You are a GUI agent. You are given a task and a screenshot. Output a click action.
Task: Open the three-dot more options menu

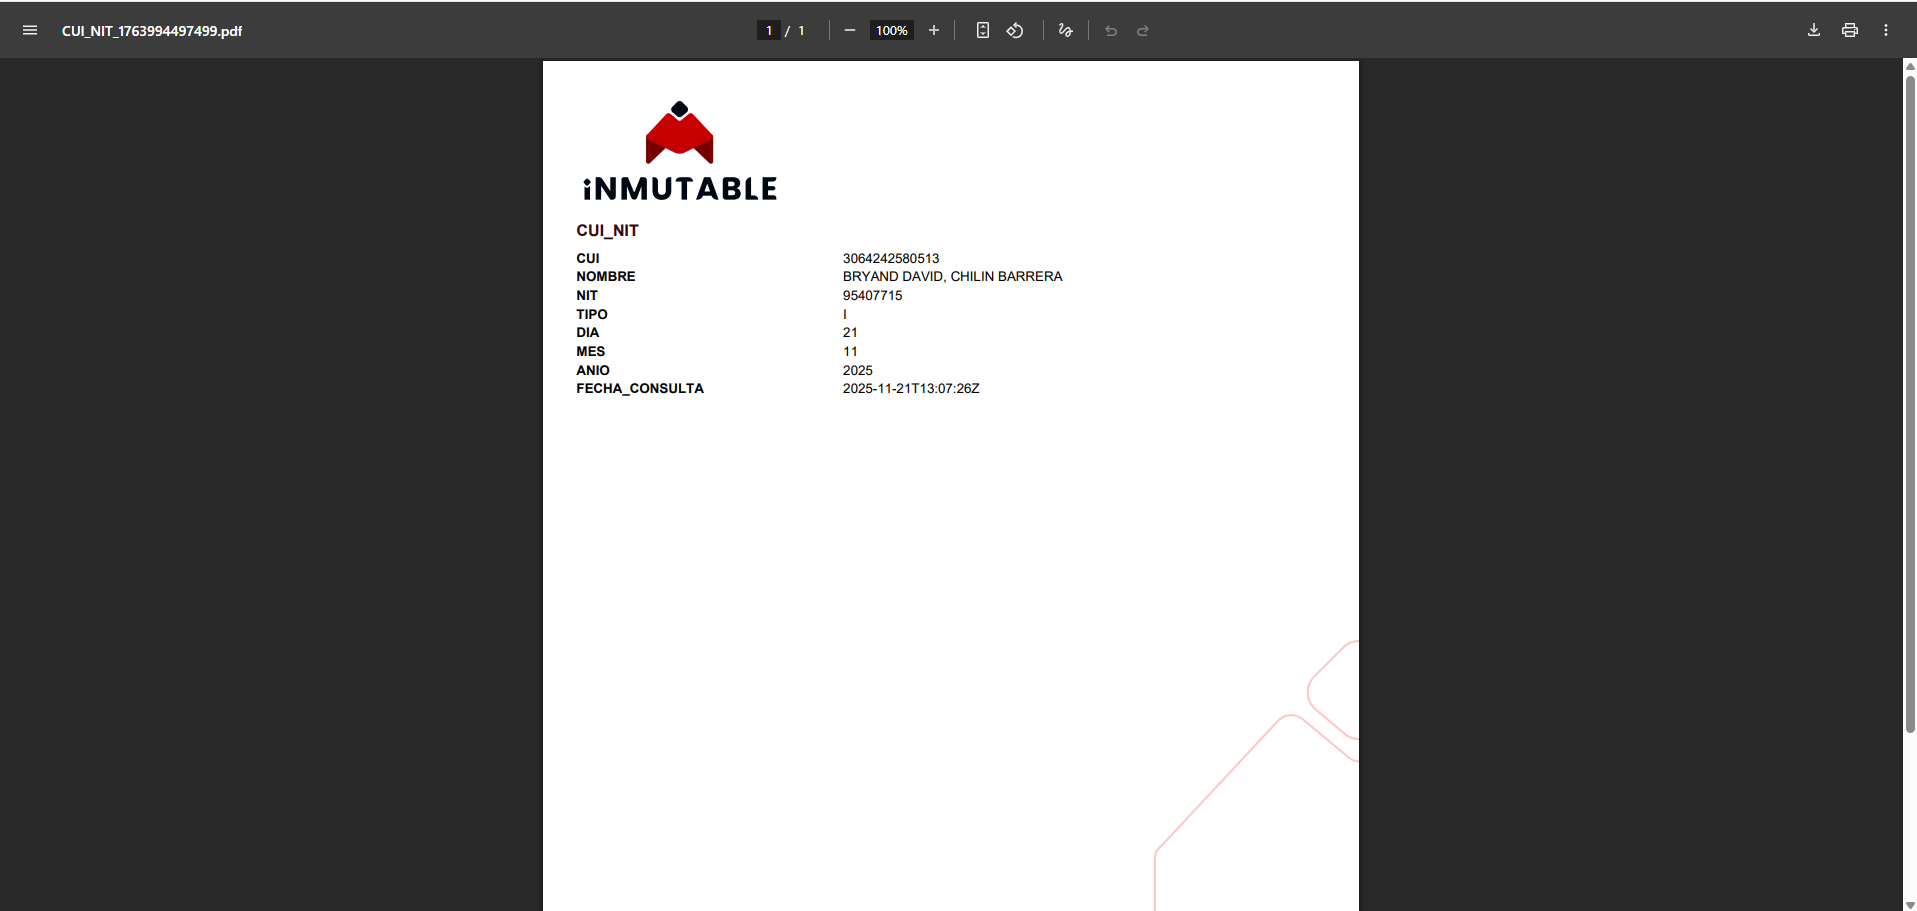click(1884, 30)
